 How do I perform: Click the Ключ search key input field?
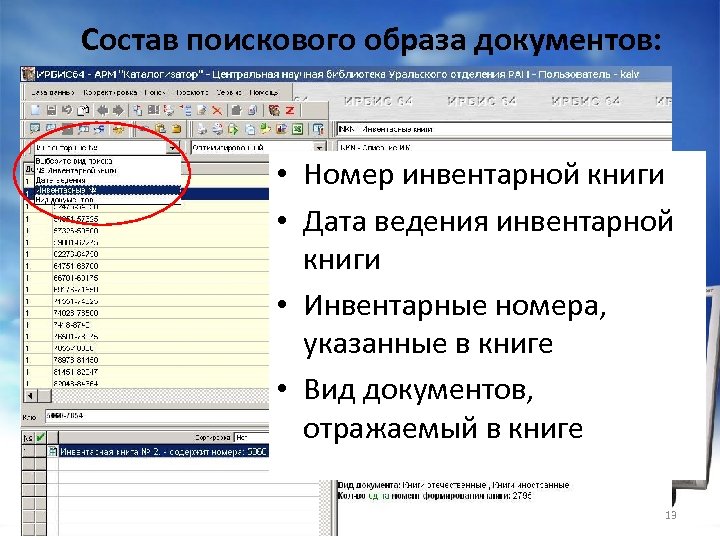[x=157, y=416]
